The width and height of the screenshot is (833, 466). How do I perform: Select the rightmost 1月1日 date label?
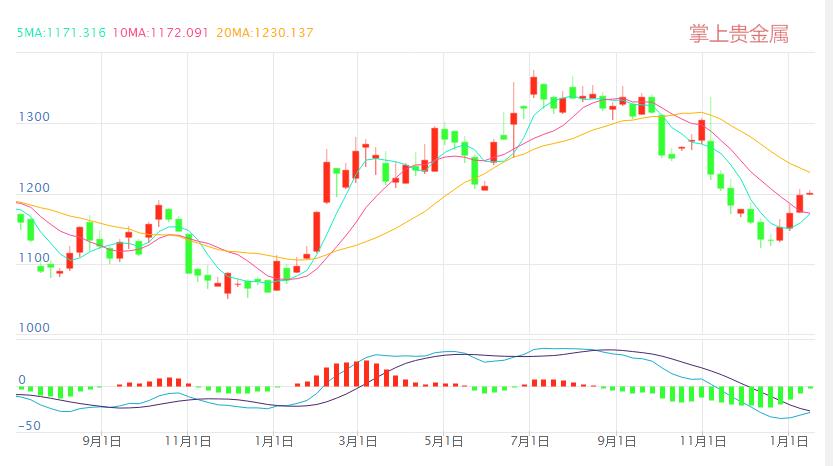coord(789,440)
